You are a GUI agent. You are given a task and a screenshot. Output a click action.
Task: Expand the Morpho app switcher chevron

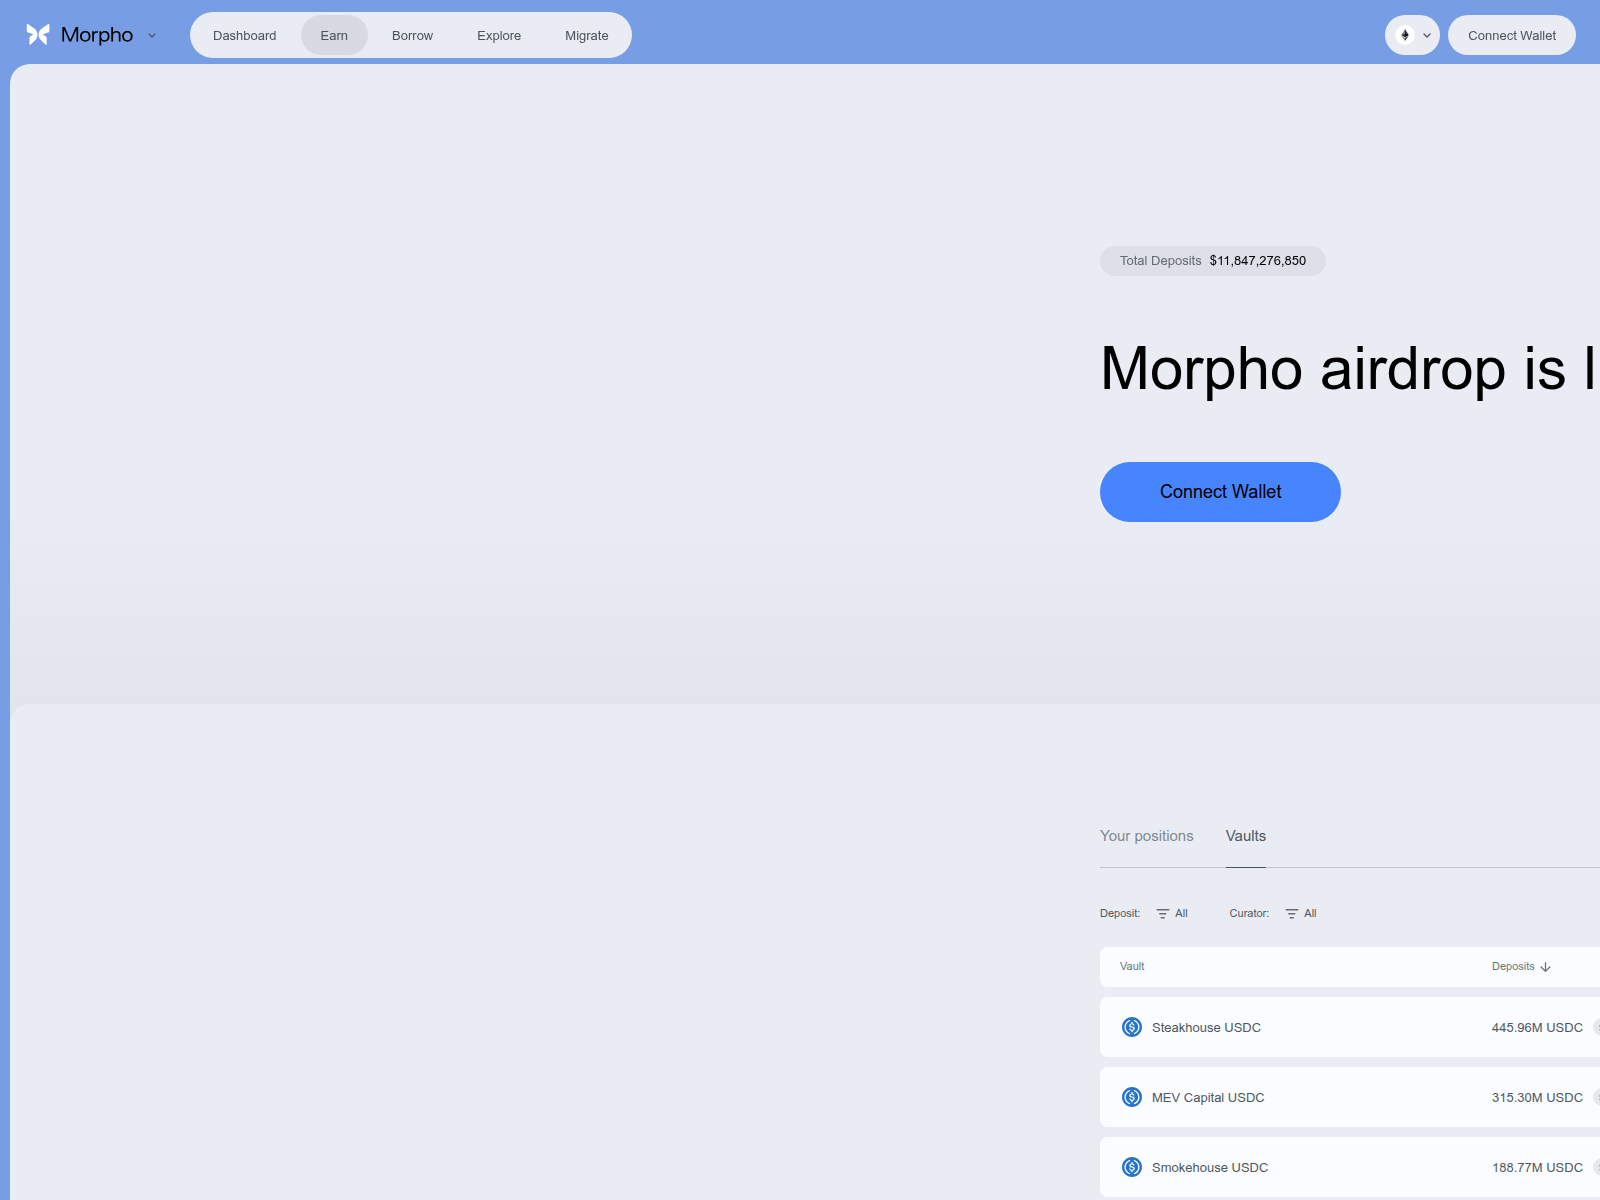point(151,35)
